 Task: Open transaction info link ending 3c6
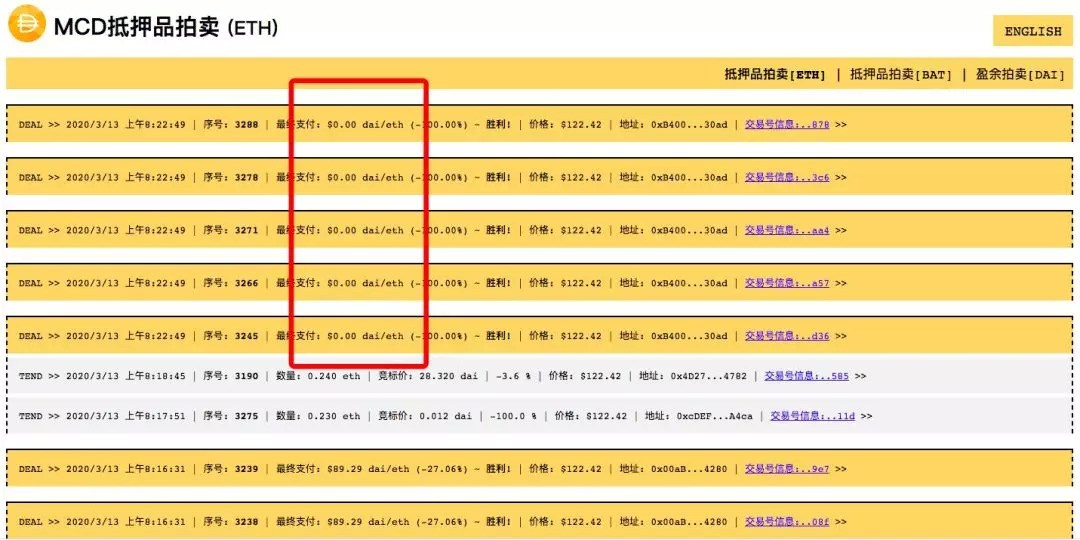click(787, 177)
